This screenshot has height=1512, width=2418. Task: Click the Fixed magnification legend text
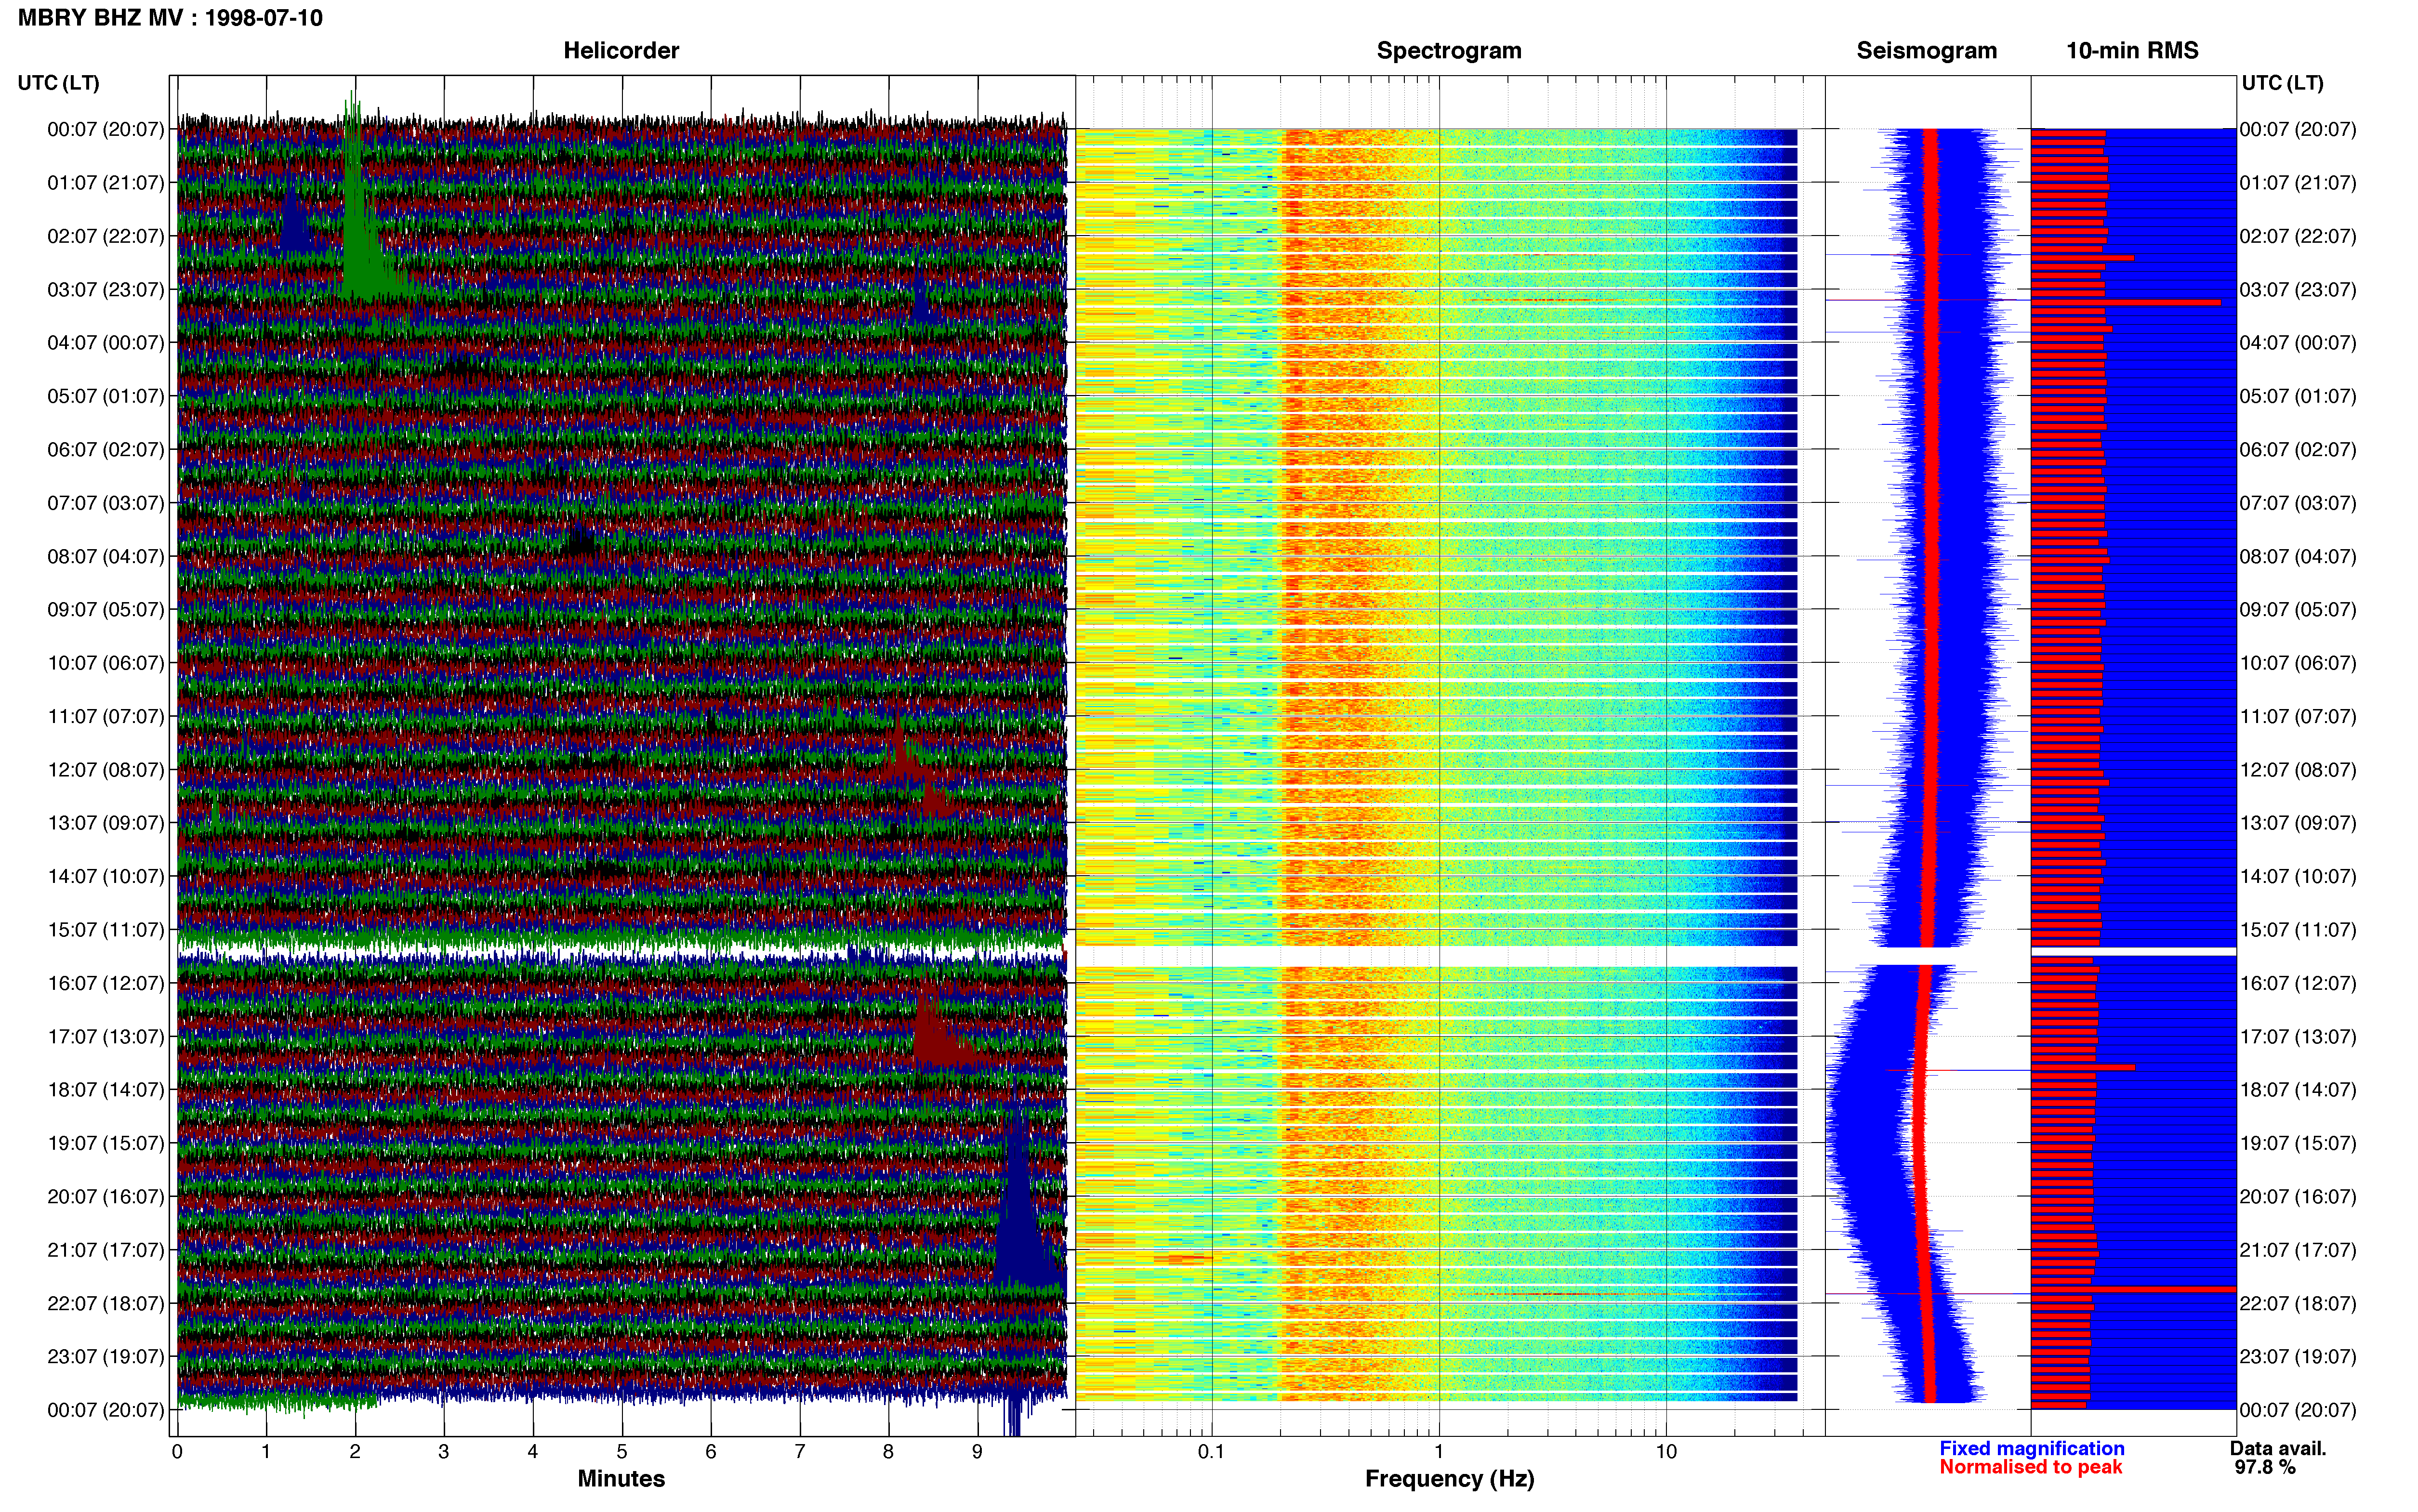[2031, 1448]
